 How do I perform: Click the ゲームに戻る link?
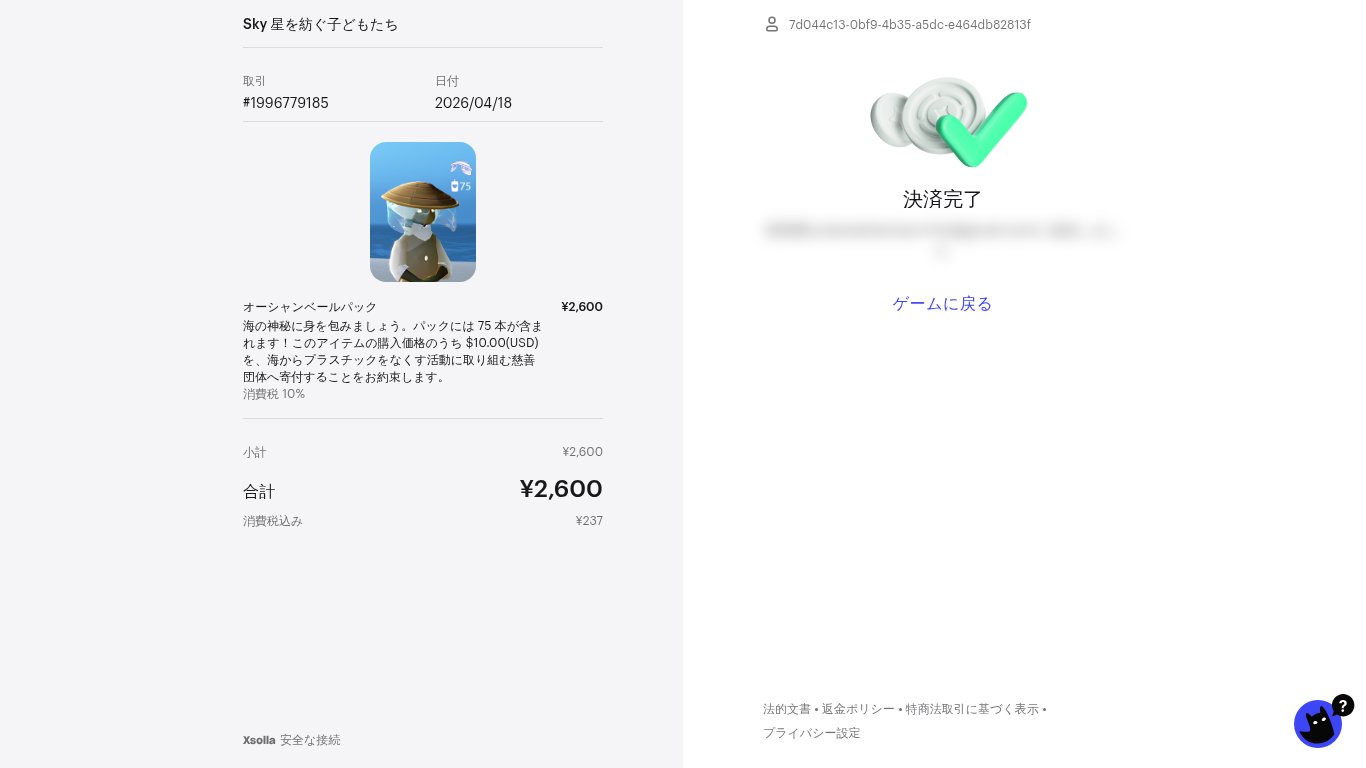click(x=942, y=304)
